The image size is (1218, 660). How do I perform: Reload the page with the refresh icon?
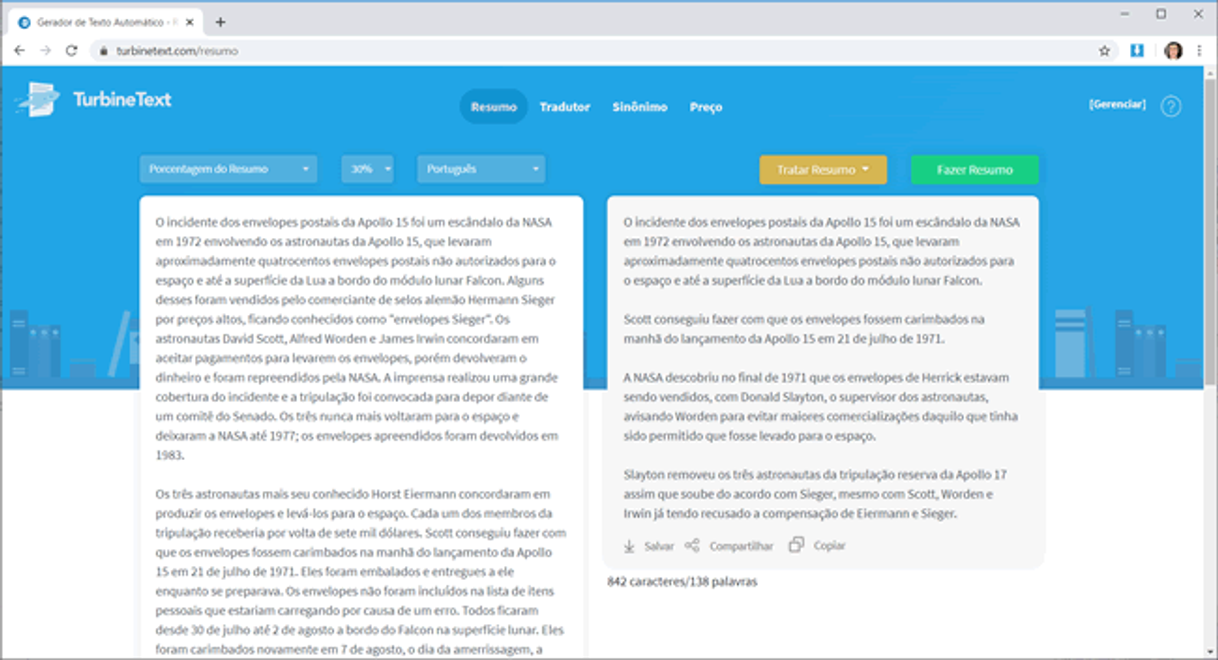point(71,50)
